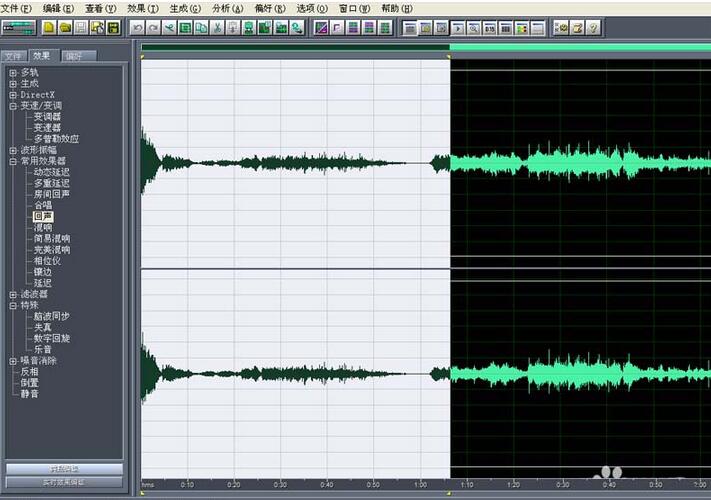Click the Help question mark toolbar icon
This screenshot has width=711, height=500.
click(x=593, y=28)
